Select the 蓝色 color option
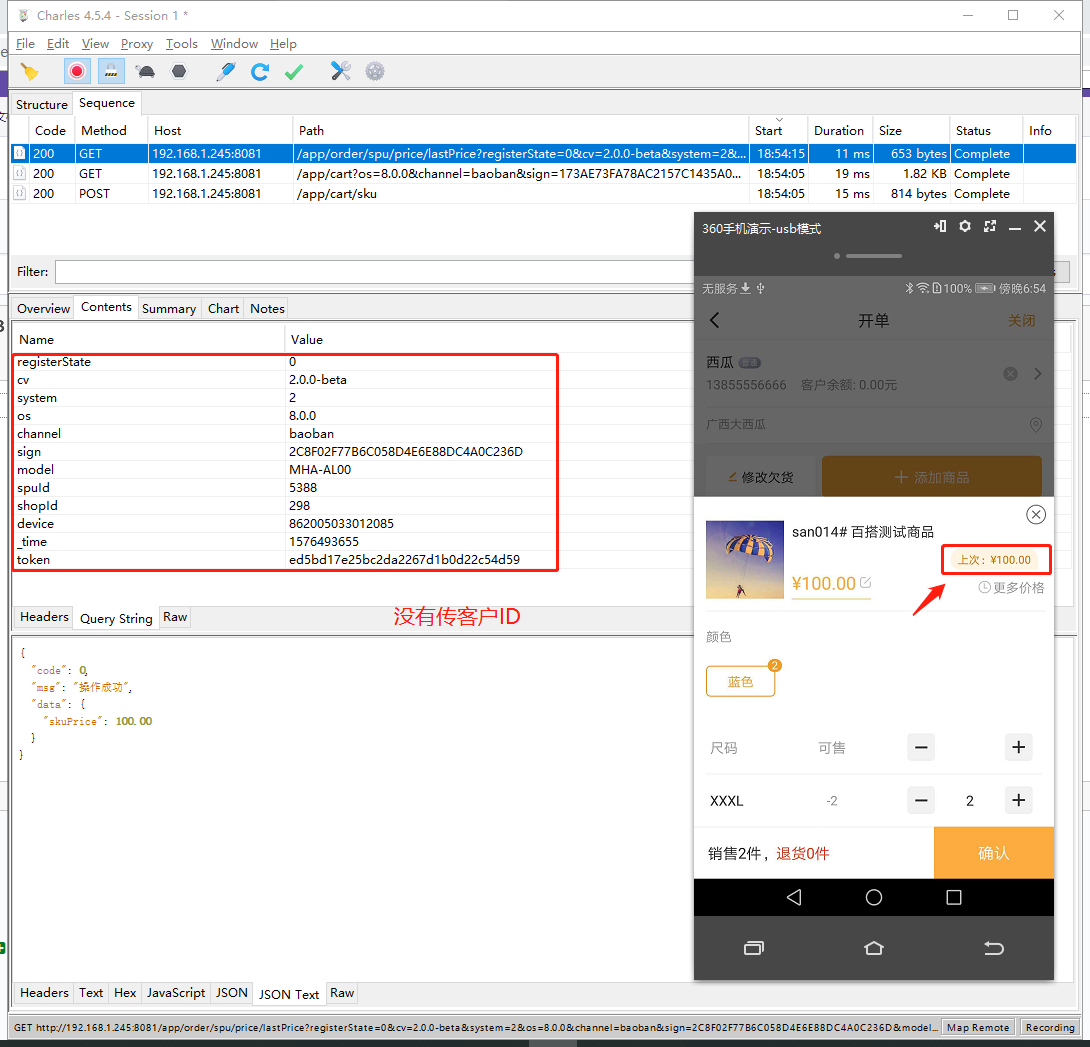This screenshot has height=1047, width=1090. [x=740, y=681]
